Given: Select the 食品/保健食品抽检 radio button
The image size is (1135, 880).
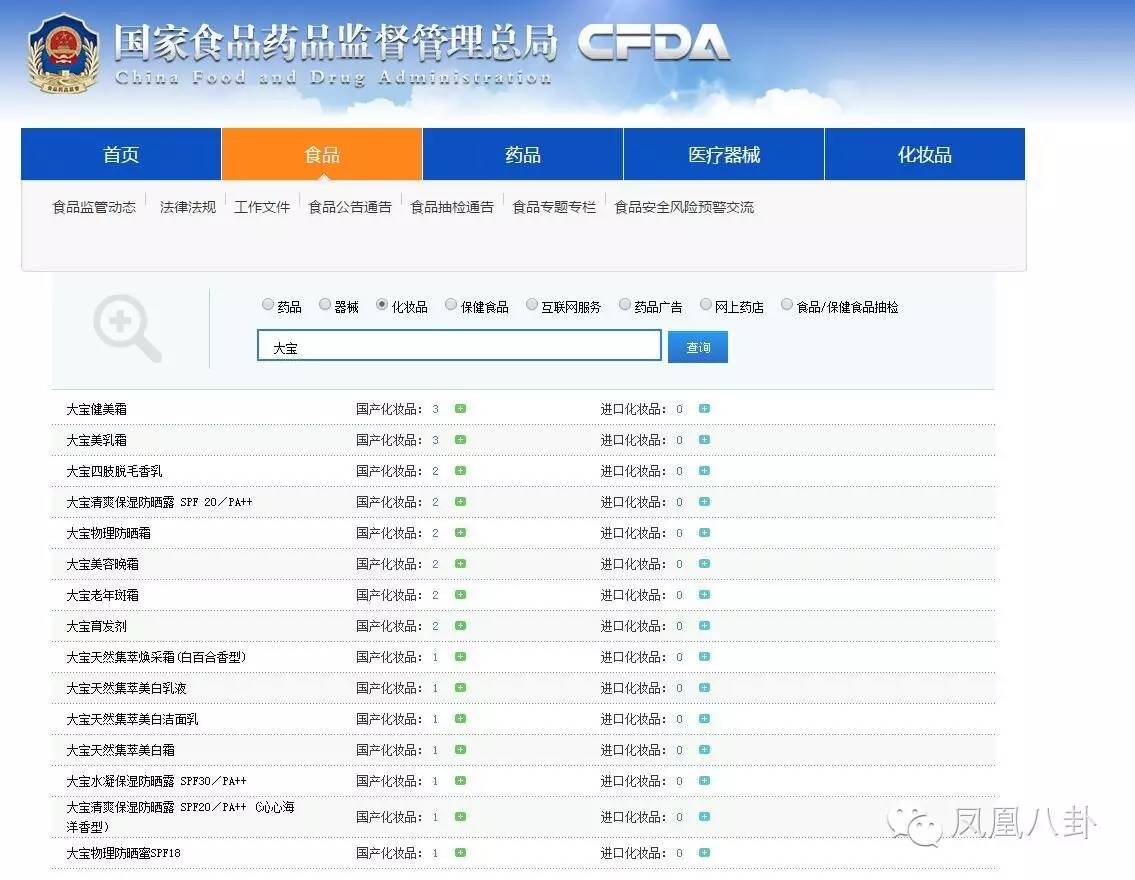Looking at the screenshot, I should click(x=787, y=305).
